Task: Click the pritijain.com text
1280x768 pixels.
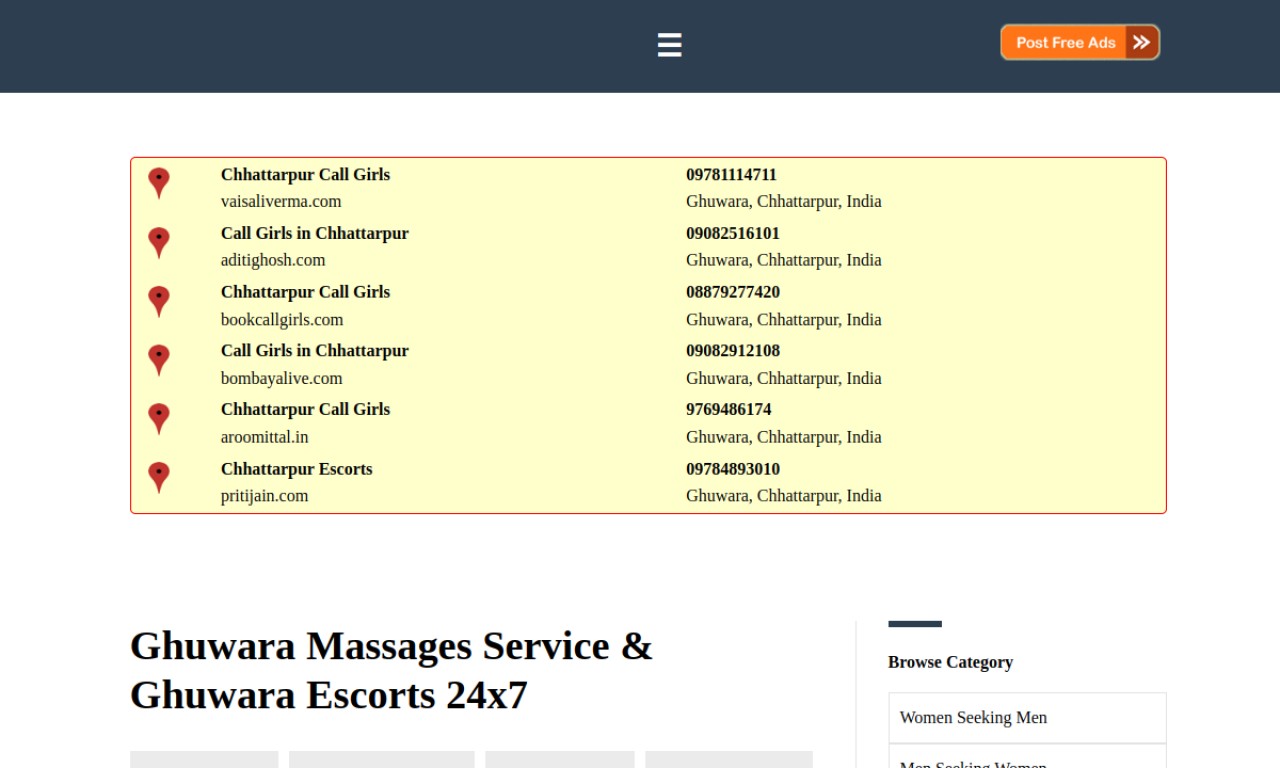Action: tap(265, 496)
